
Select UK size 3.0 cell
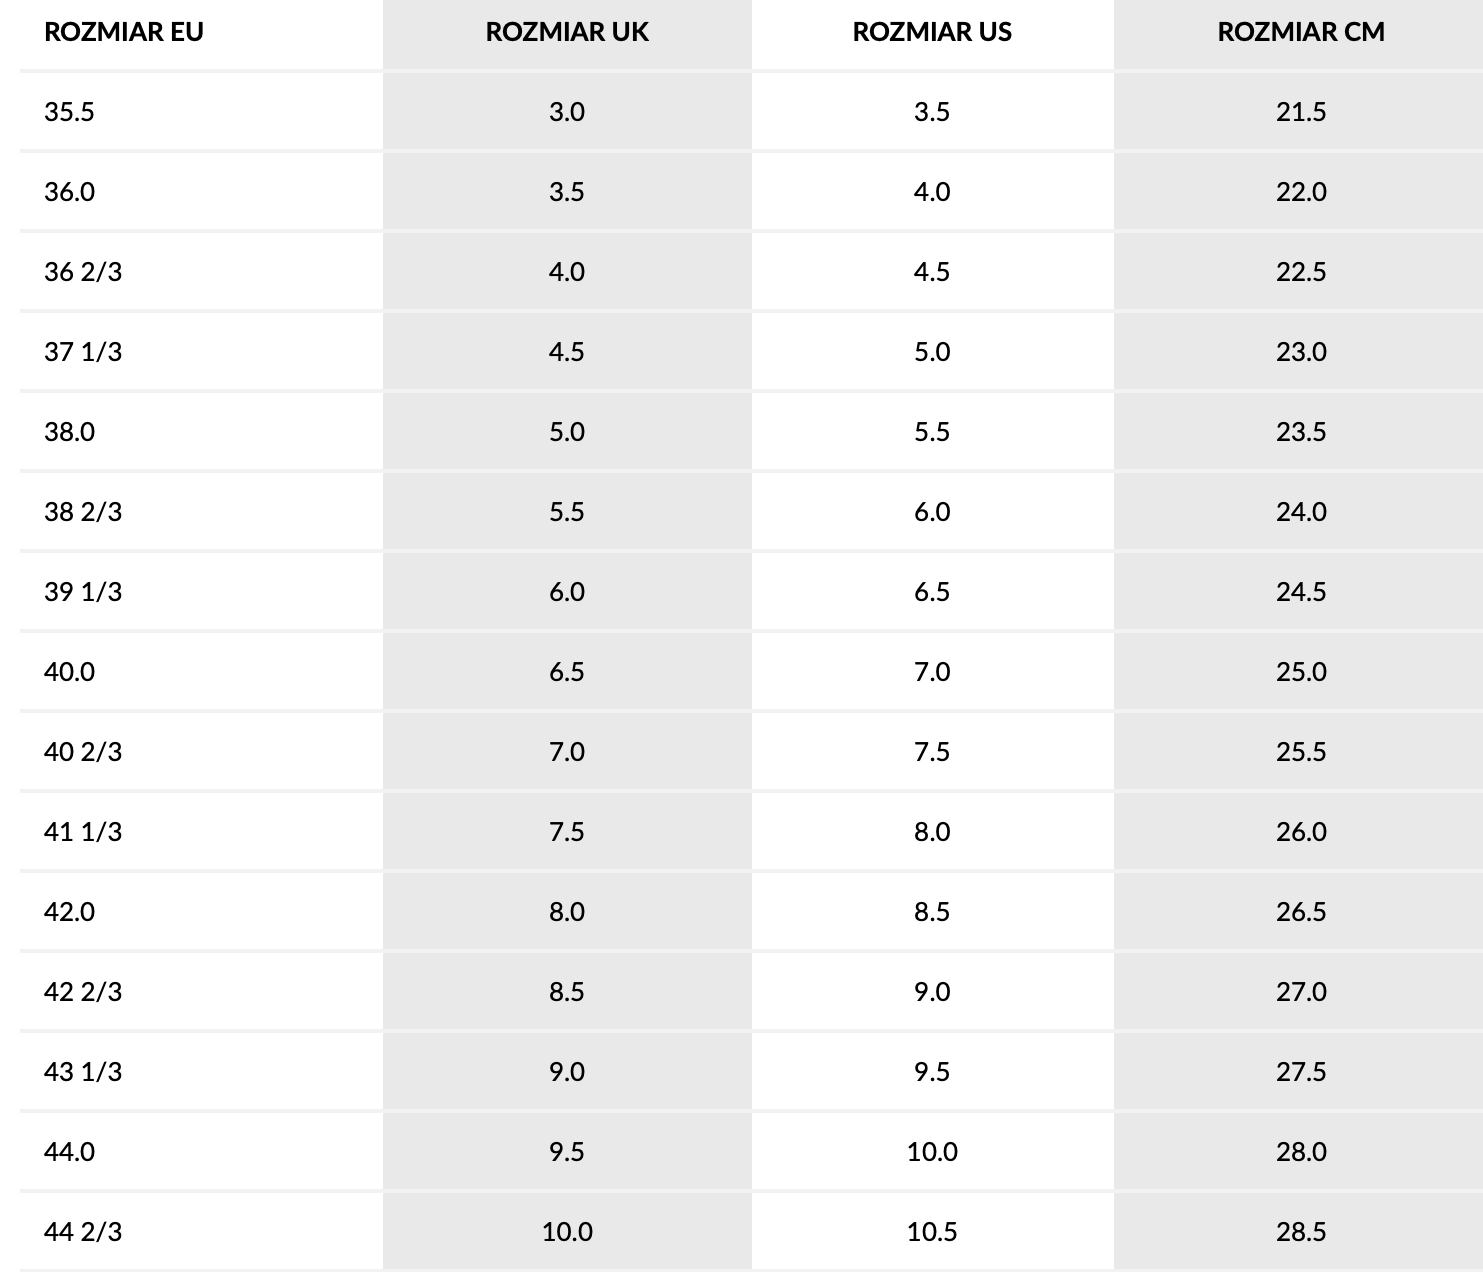pos(567,111)
